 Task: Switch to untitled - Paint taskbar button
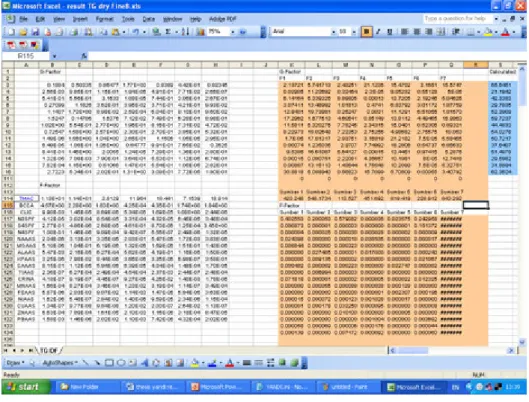[x=348, y=387]
